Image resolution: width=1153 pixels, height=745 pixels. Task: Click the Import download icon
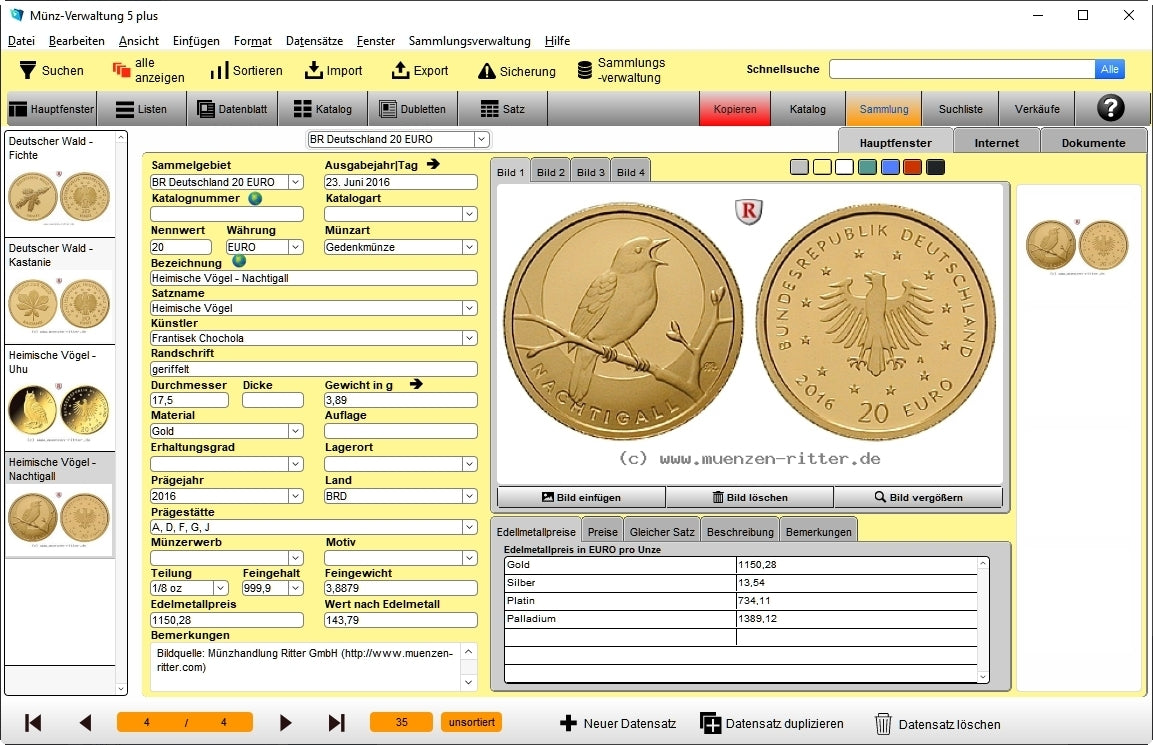(314, 71)
